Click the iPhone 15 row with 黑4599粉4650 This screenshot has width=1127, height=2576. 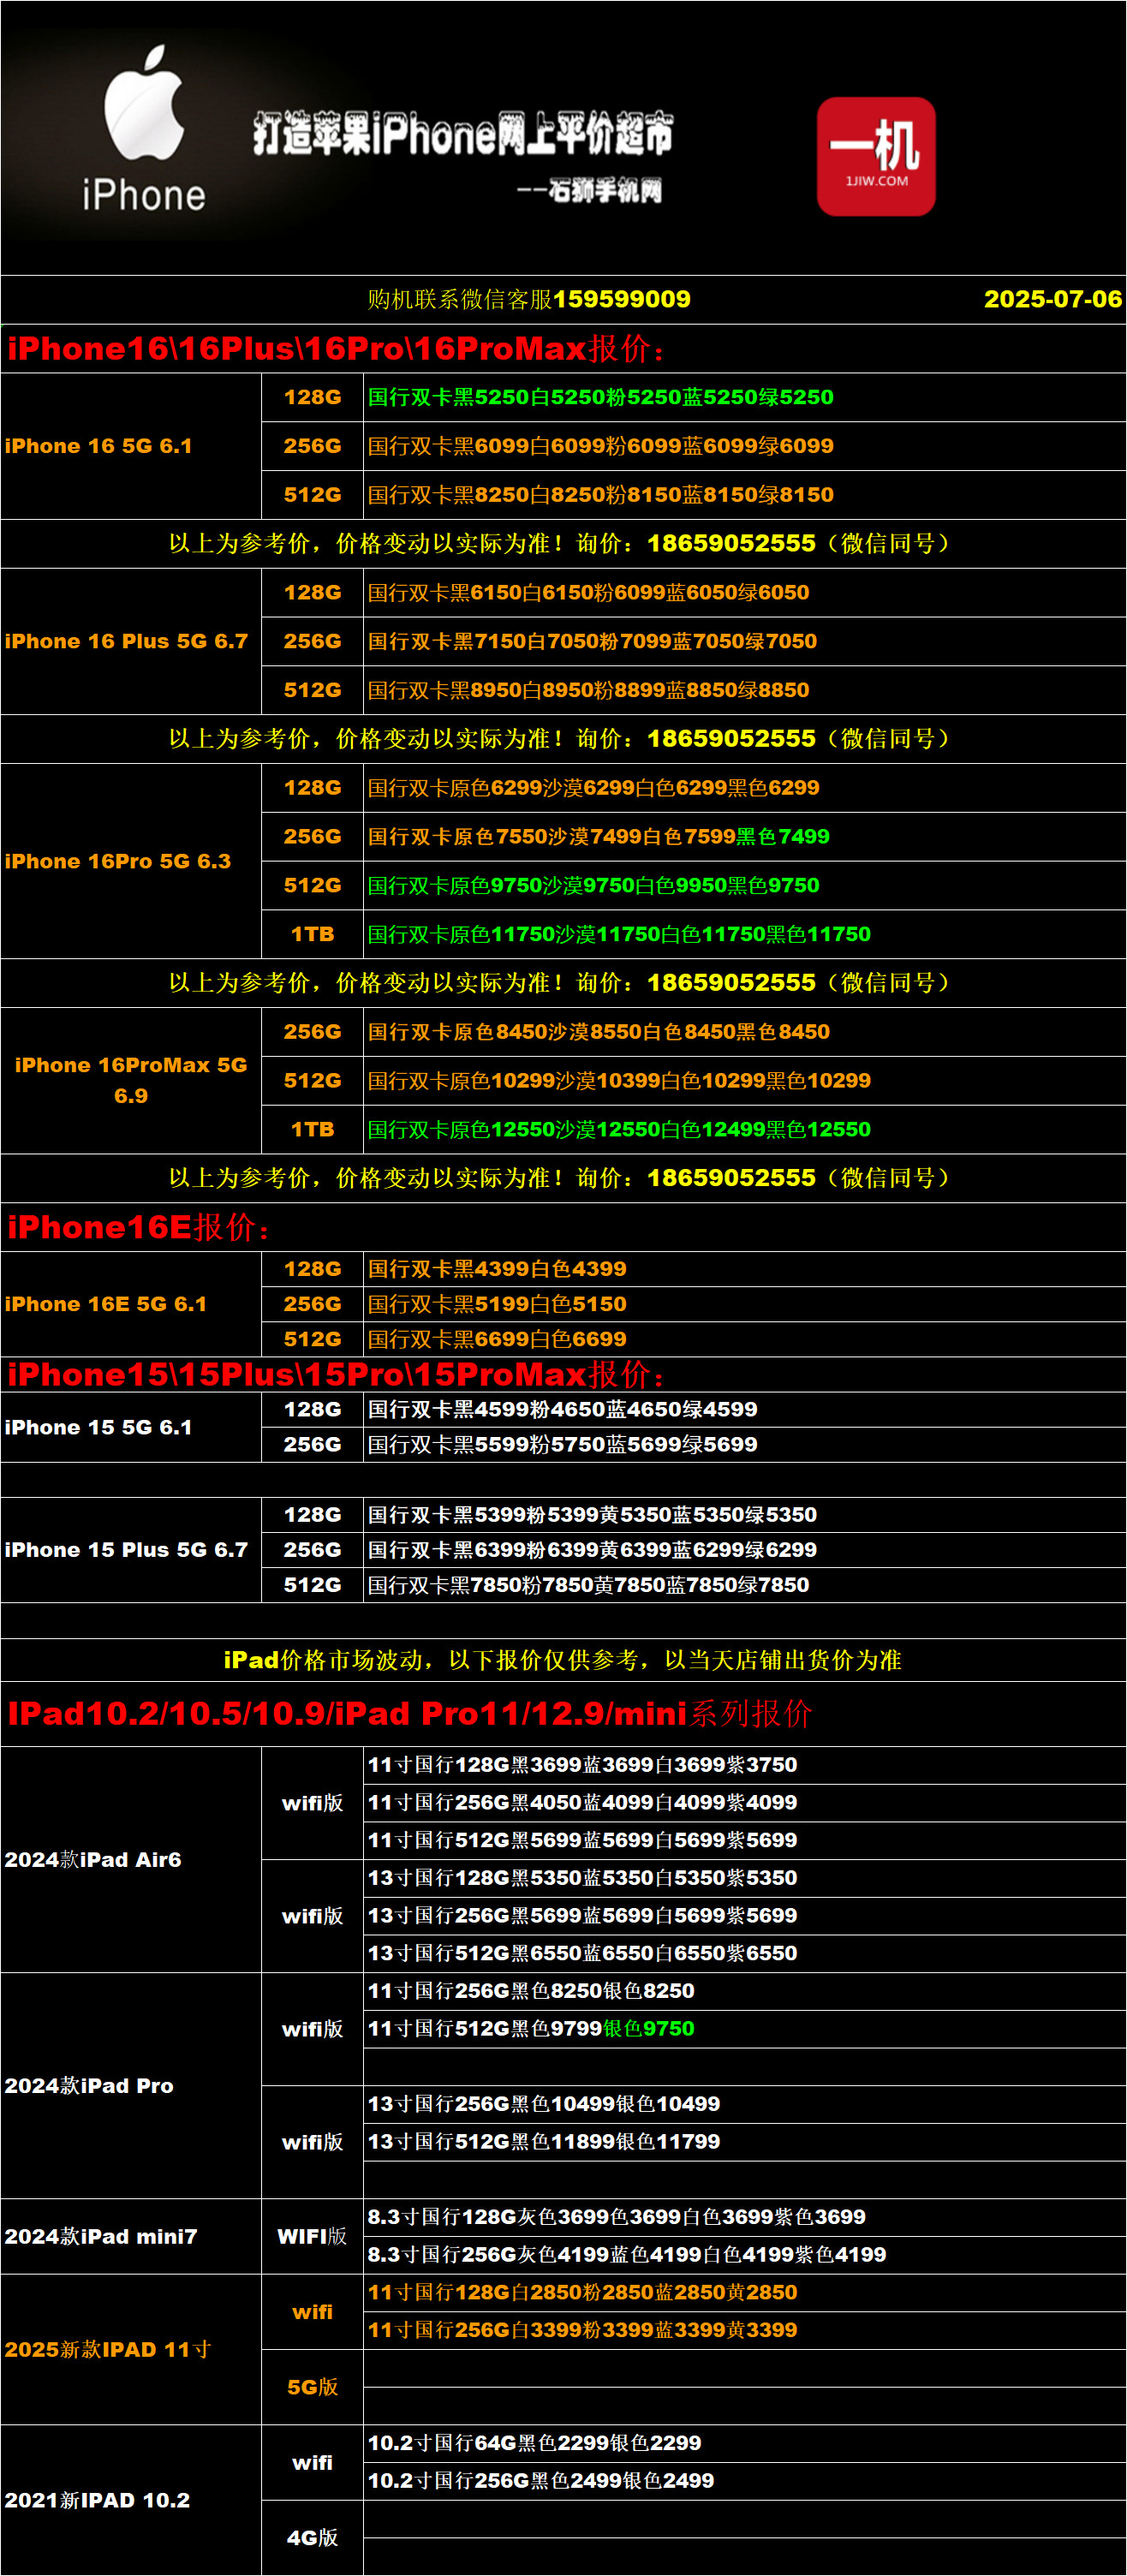[745, 1409]
